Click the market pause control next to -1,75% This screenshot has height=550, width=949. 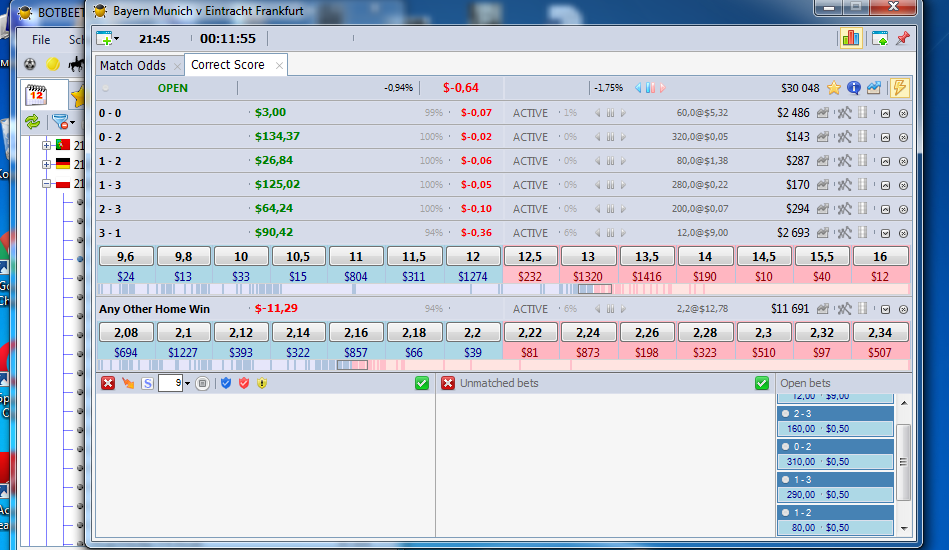(x=650, y=88)
